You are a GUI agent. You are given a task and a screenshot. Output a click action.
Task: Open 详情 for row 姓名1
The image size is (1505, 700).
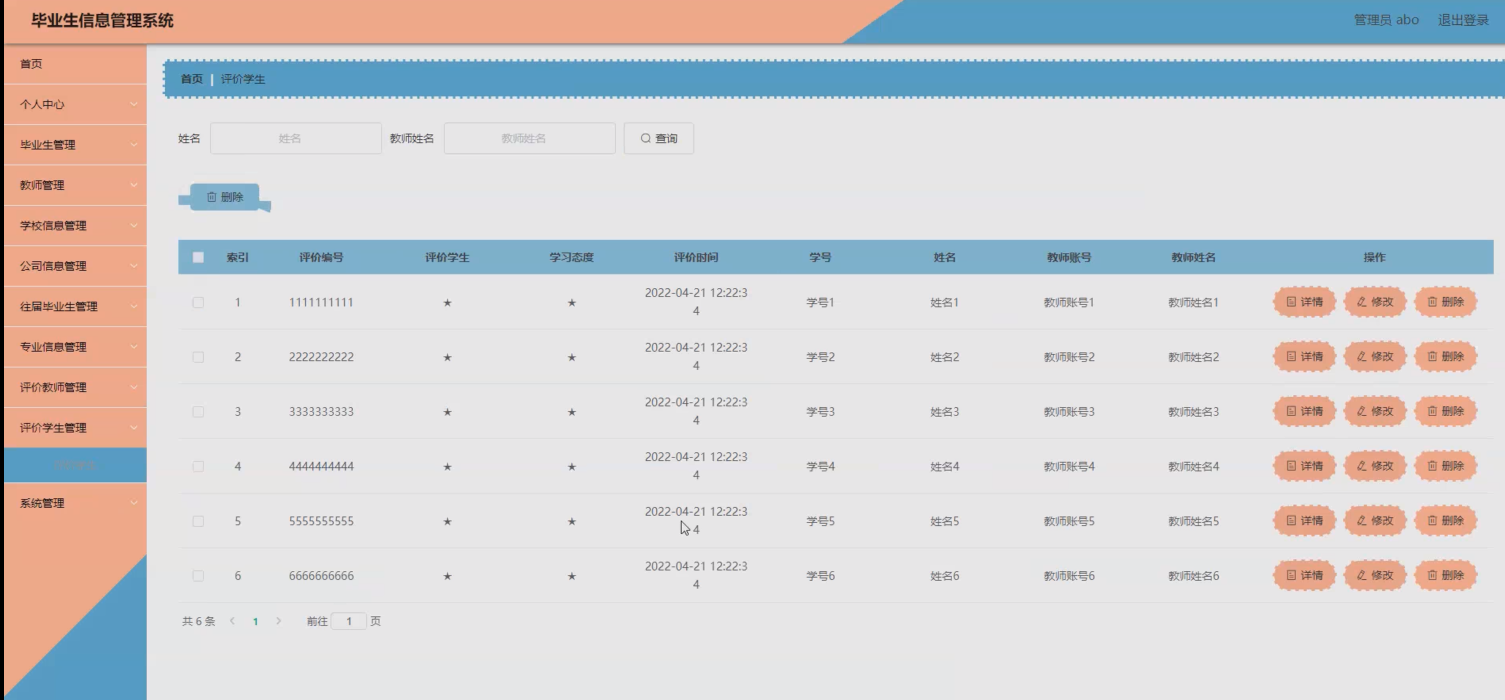click(x=1304, y=302)
